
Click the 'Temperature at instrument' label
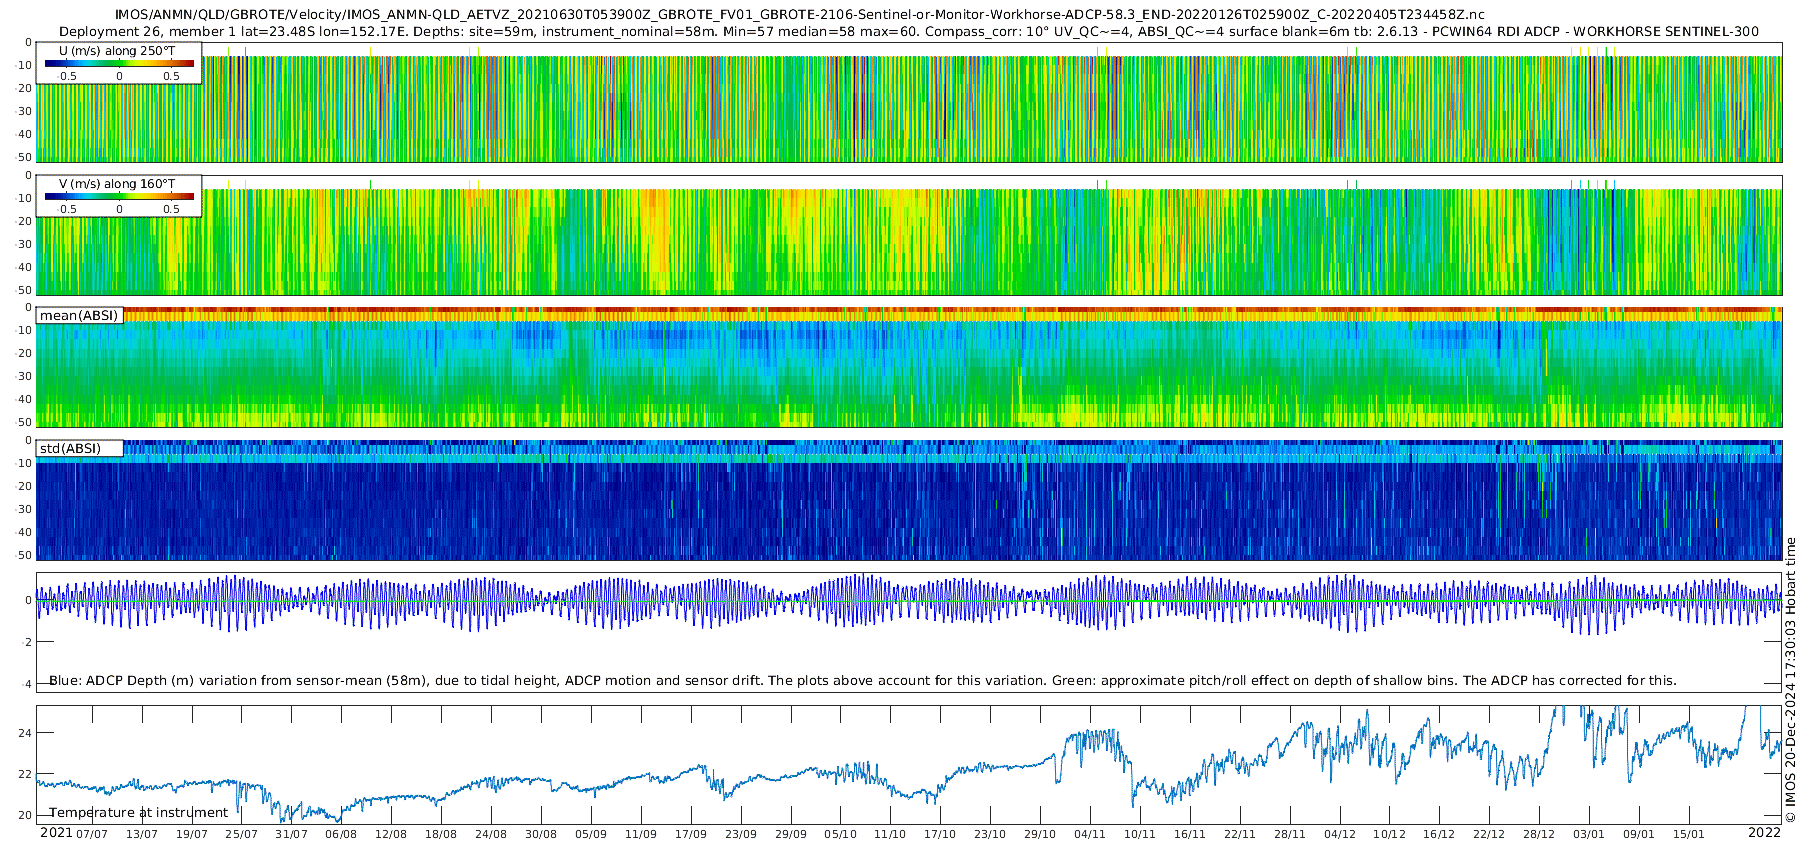point(139,812)
